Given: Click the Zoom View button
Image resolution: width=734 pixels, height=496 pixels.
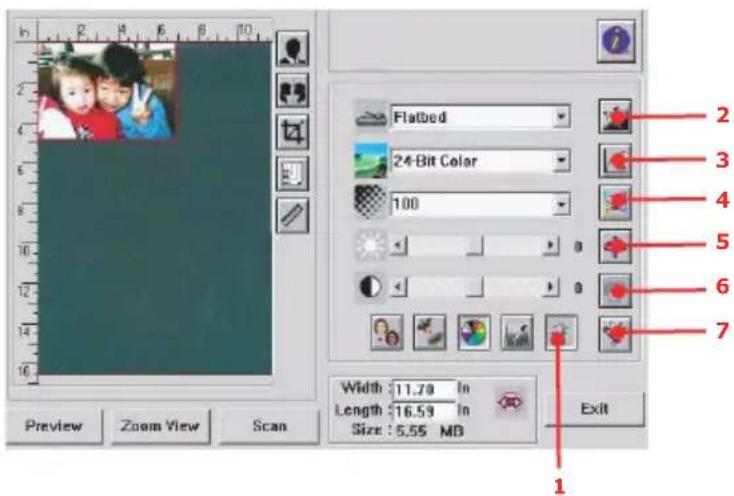Looking at the screenshot, I should tap(160, 426).
